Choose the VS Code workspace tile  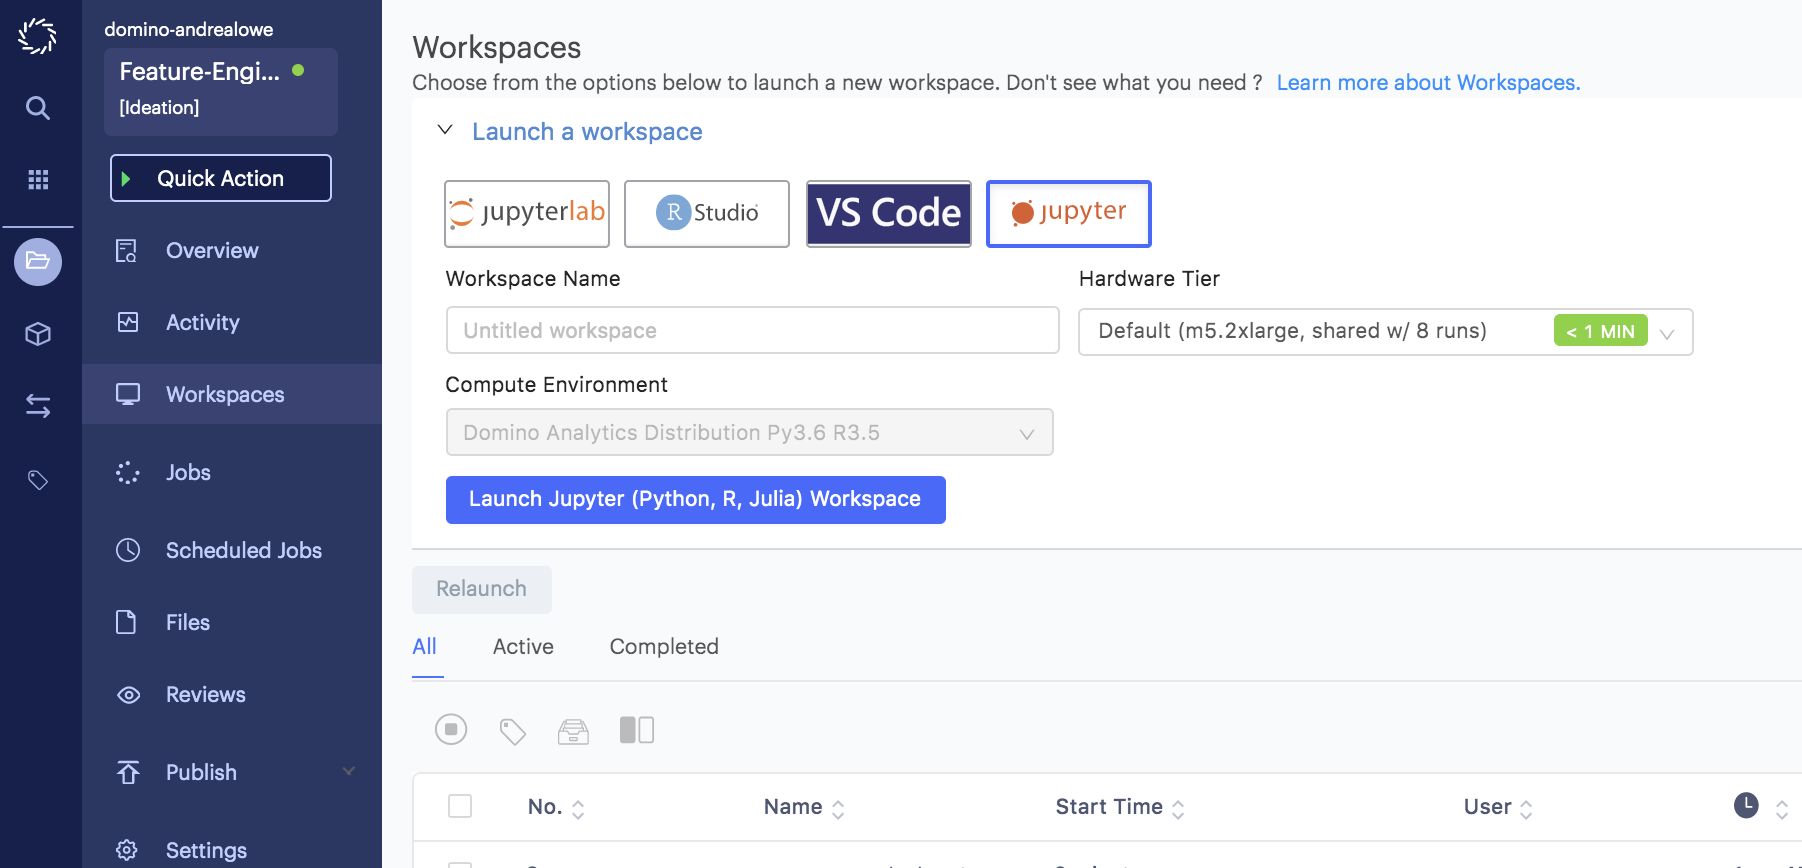coord(889,213)
